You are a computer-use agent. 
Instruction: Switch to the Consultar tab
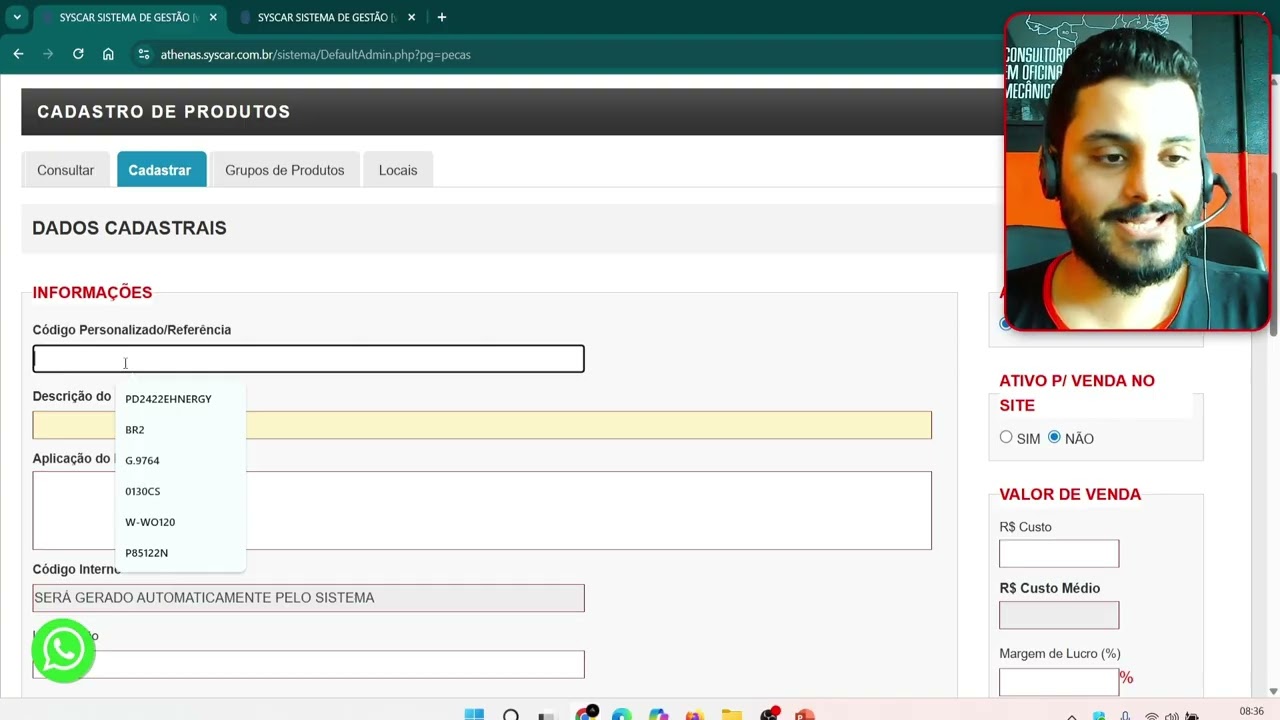[x=65, y=170]
